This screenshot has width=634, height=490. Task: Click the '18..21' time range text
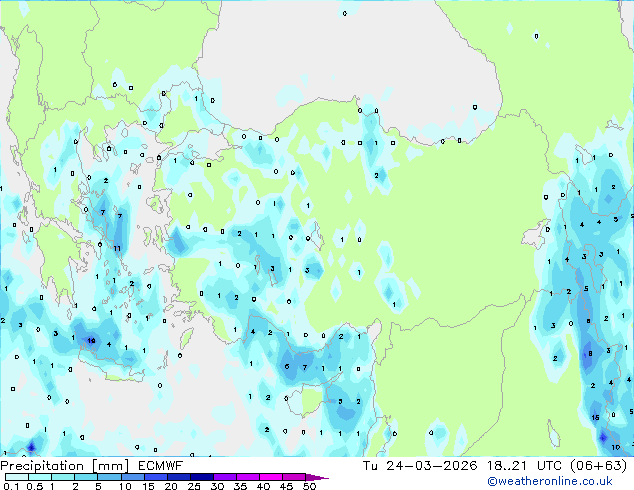pyautogui.click(x=507, y=466)
